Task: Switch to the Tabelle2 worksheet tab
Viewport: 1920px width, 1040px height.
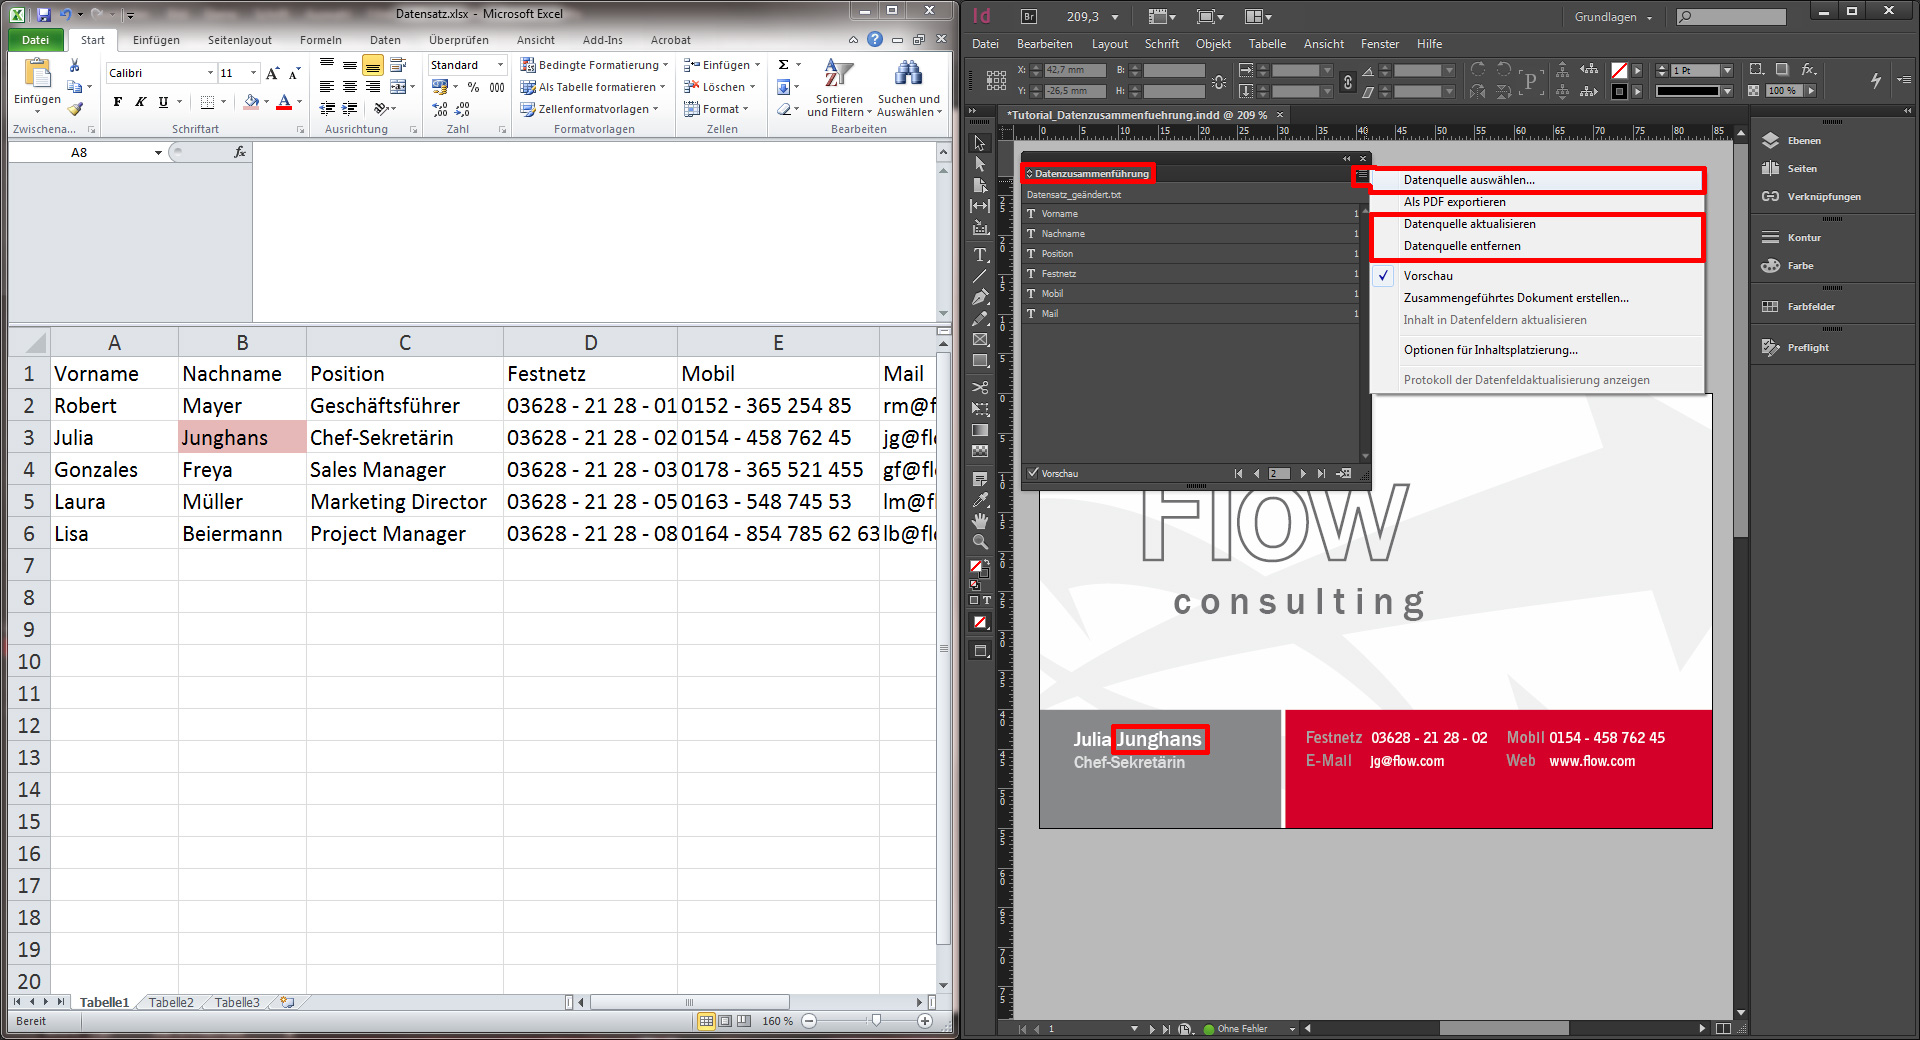Action: [x=171, y=1002]
